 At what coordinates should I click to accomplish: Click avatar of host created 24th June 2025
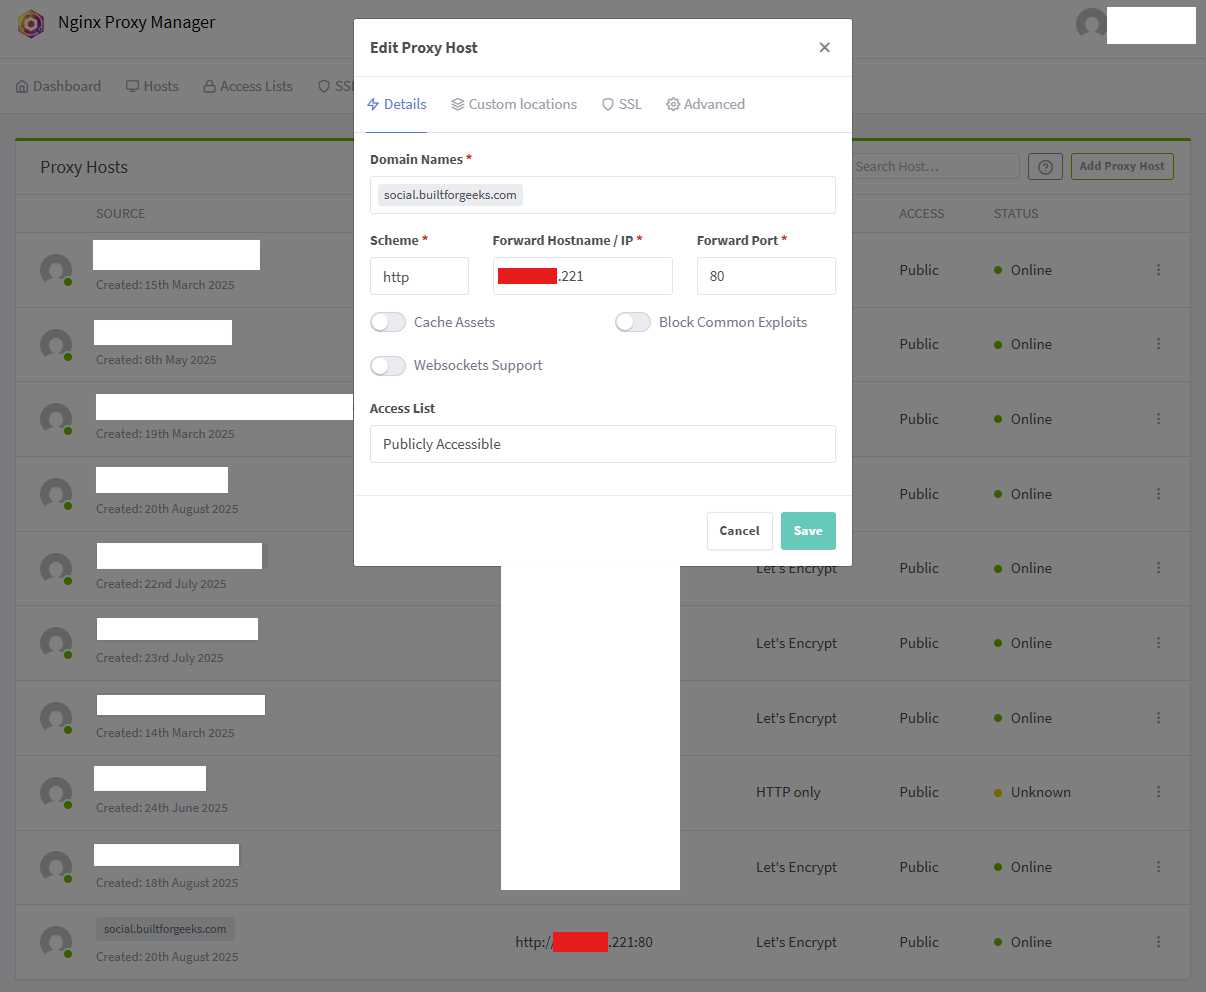coord(56,793)
